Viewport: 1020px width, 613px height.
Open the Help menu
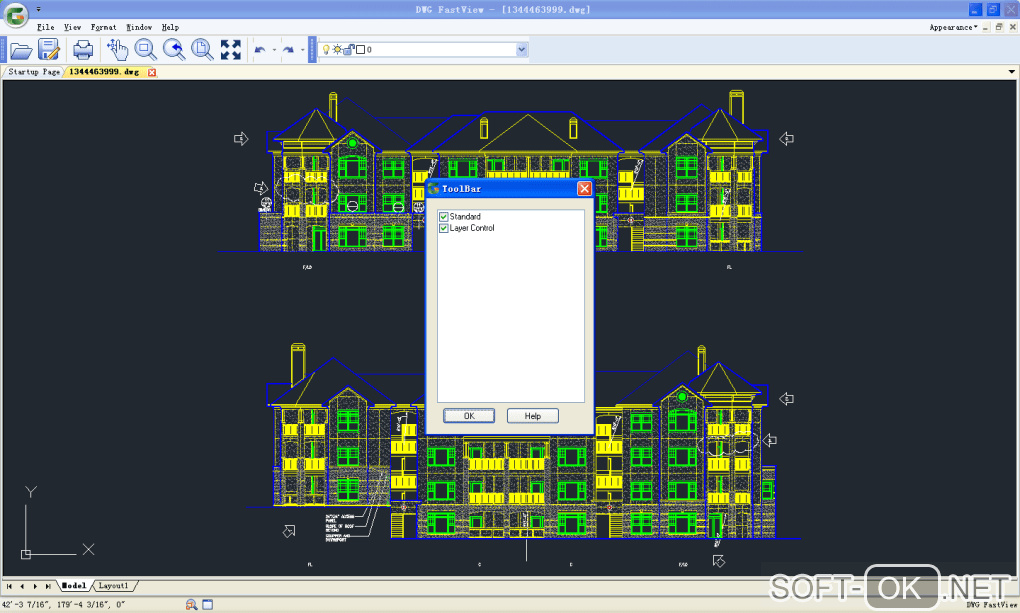click(x=170, y=27)
